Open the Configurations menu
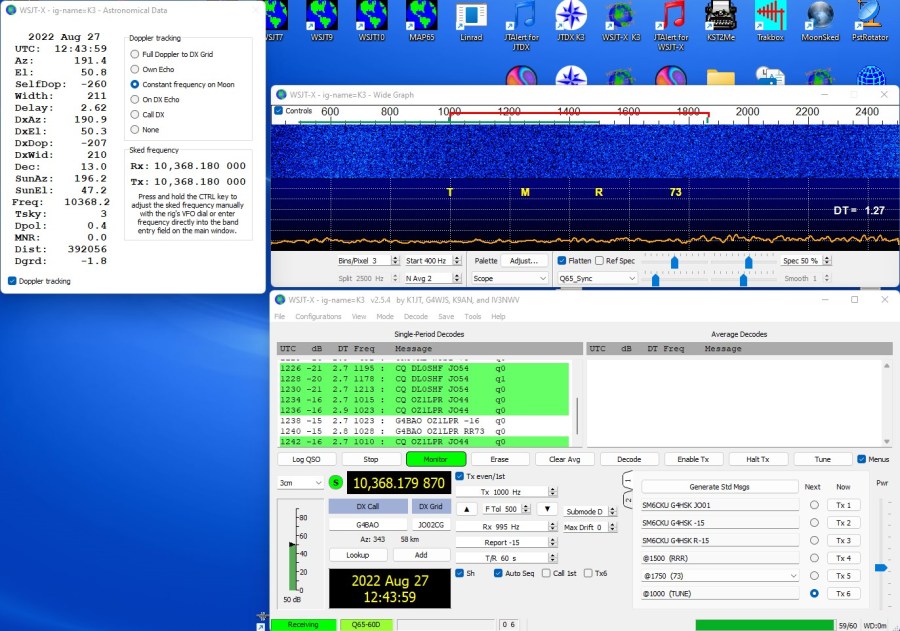The image size is (900, 631). [318, 316]
